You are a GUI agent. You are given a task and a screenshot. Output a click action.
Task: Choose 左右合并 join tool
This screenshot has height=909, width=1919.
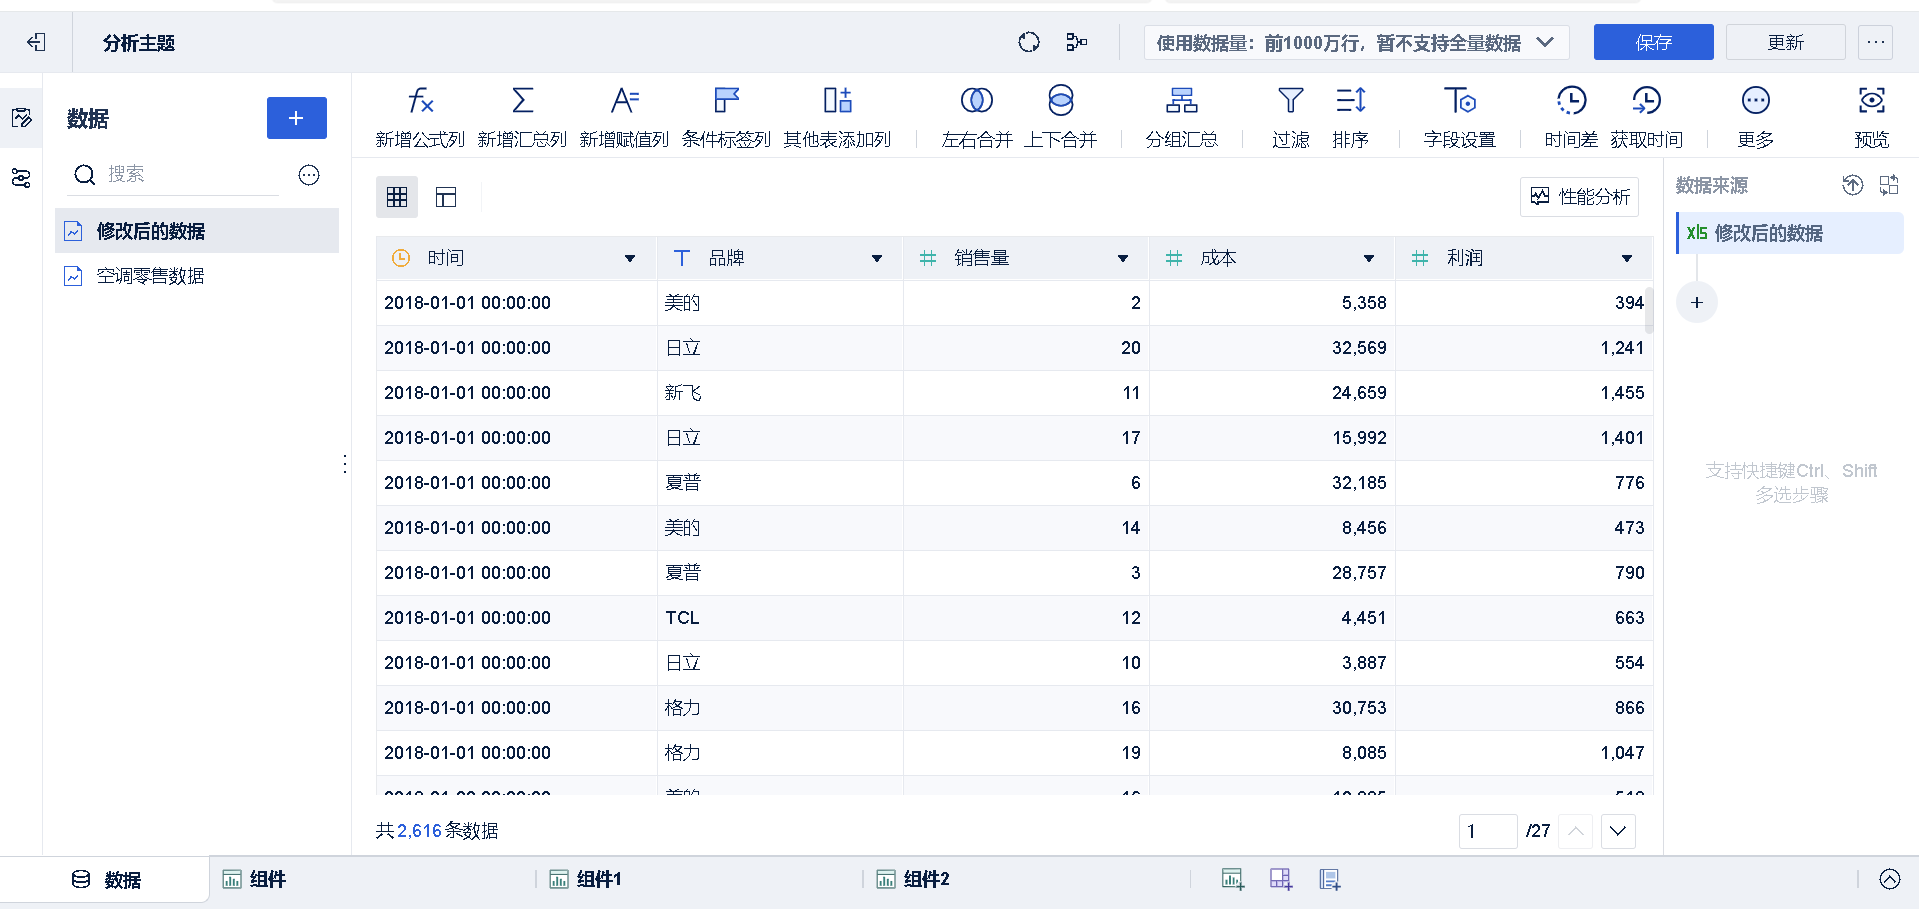click(977, 117)
